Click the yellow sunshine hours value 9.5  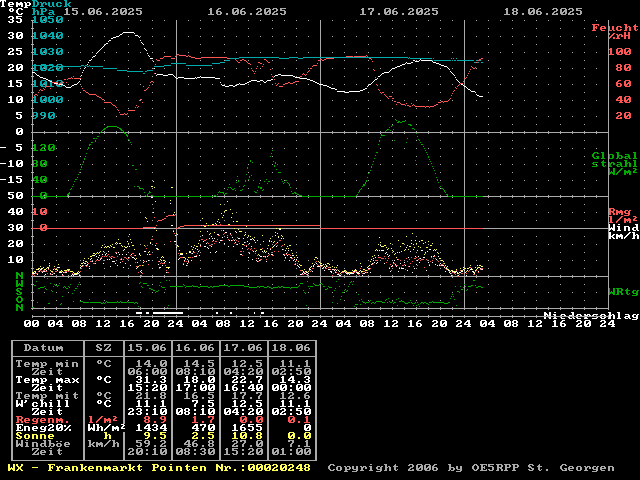point(156,436)
